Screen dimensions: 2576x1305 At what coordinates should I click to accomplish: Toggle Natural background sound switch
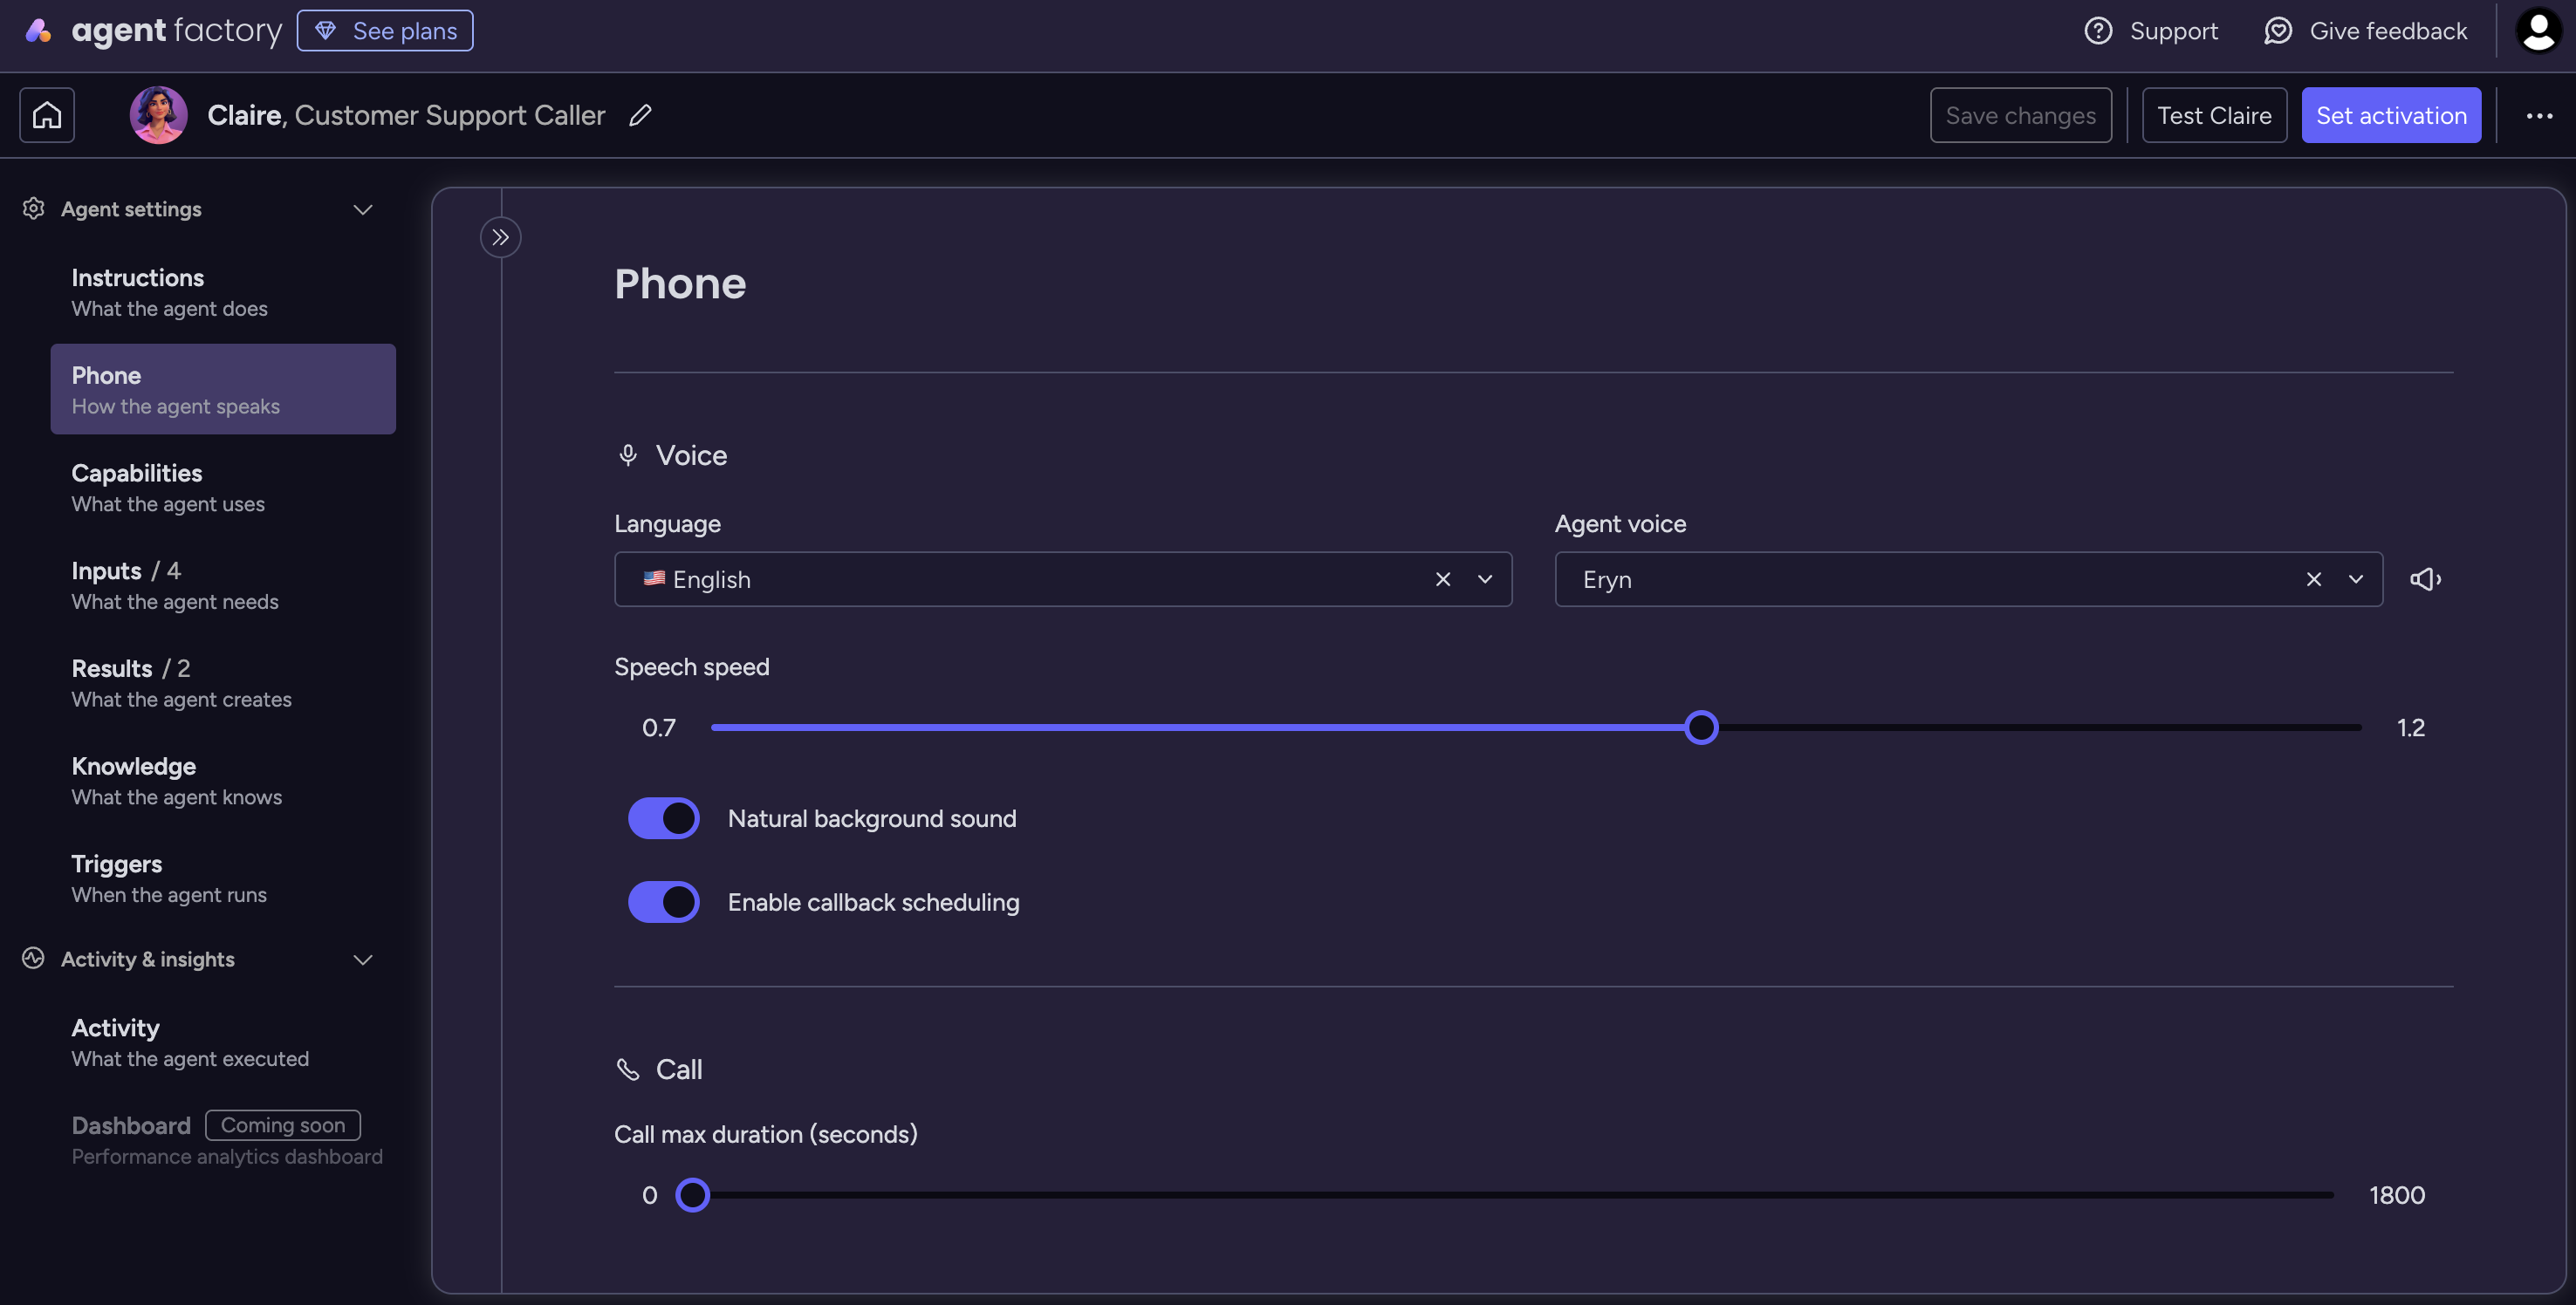pos(663,818)
